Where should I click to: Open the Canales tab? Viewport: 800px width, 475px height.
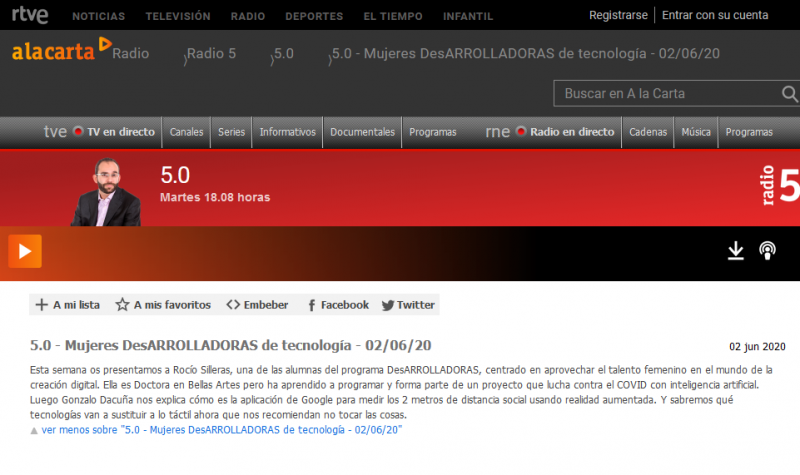click(186, 132)
